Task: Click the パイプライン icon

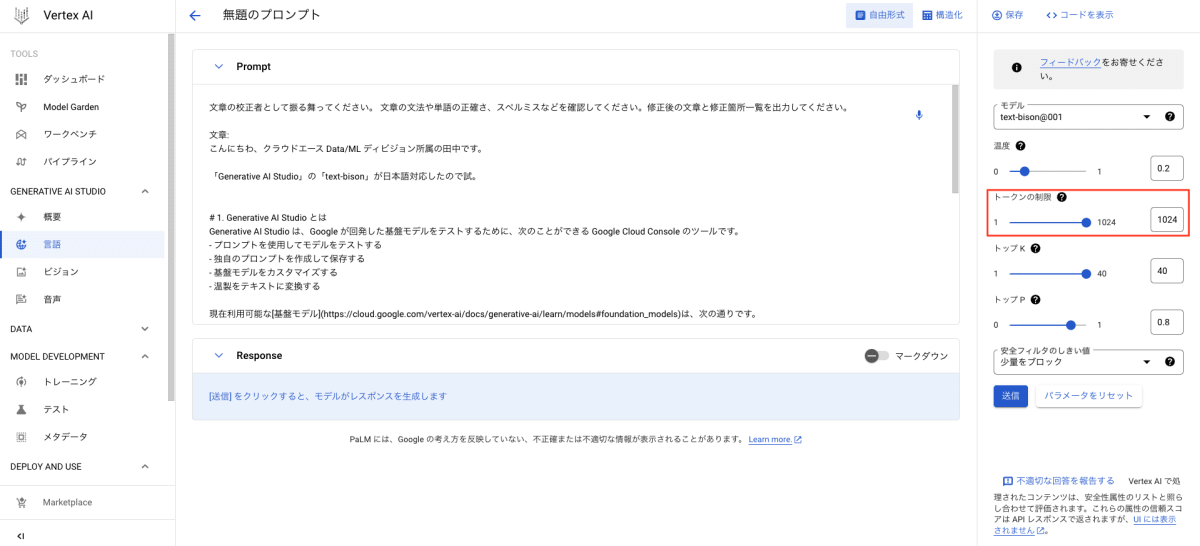Action: (x=21, y=161)
